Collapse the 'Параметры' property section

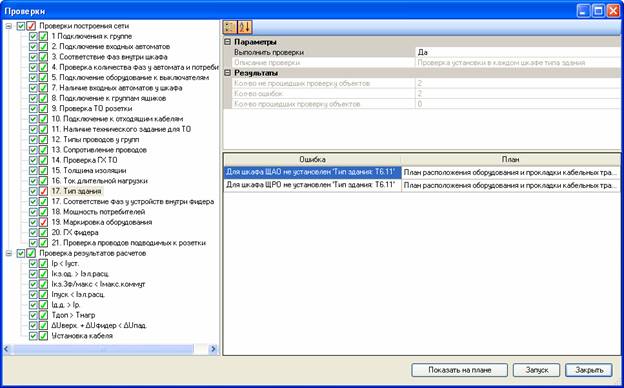[x=228, y=42]
